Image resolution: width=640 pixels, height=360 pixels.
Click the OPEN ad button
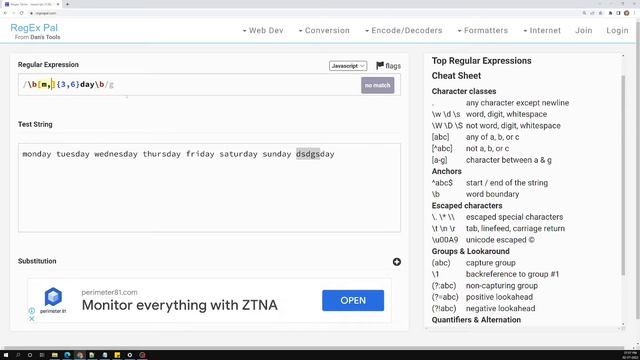pyautogui.click(x=353, y=300)
